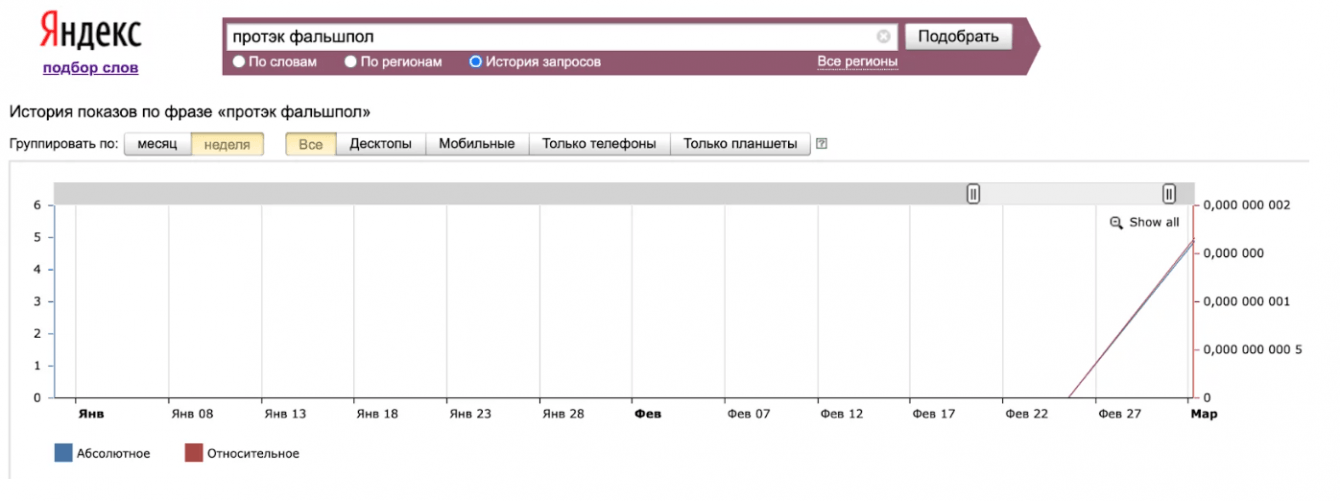This screenshot has height=501, width=1340.
Task: Click the right axis value 0,000 000 001
Action: coord(1247,301)
